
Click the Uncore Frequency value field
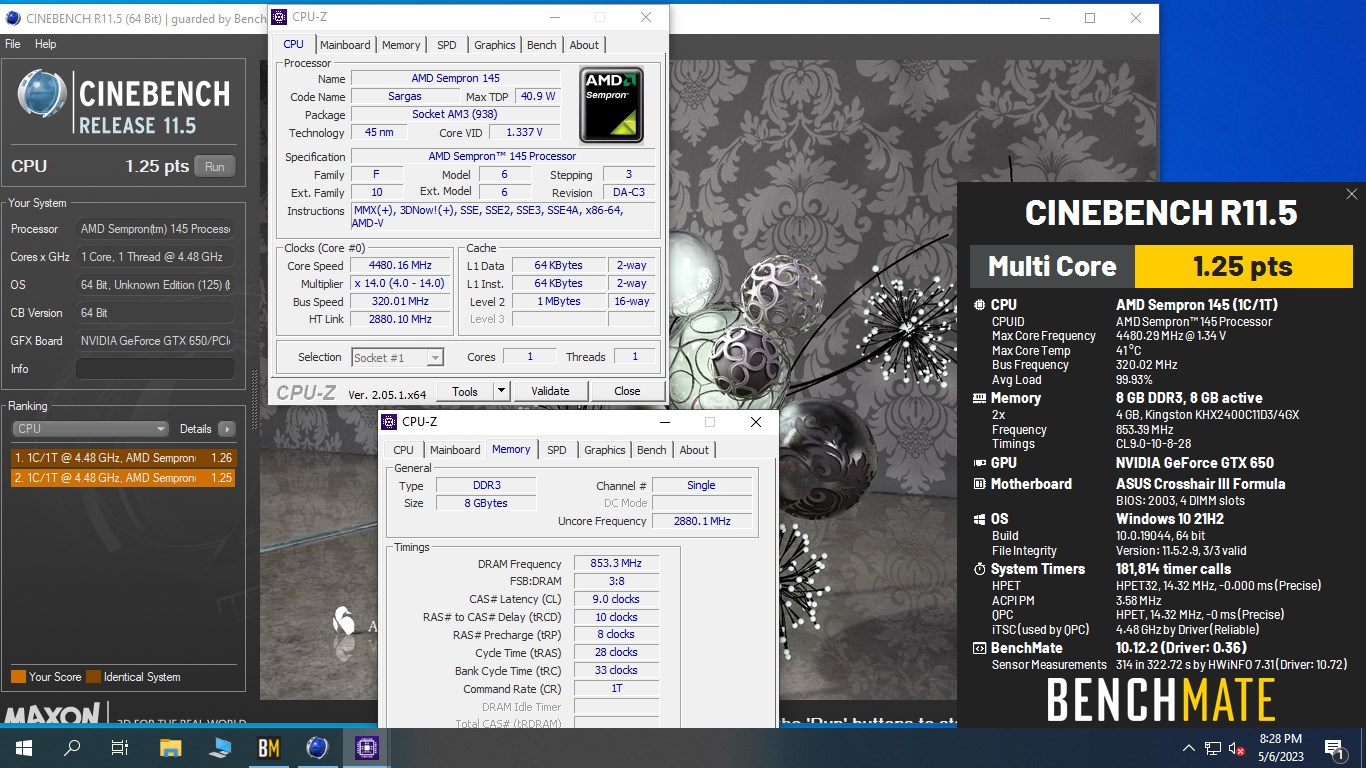(701, 521)
